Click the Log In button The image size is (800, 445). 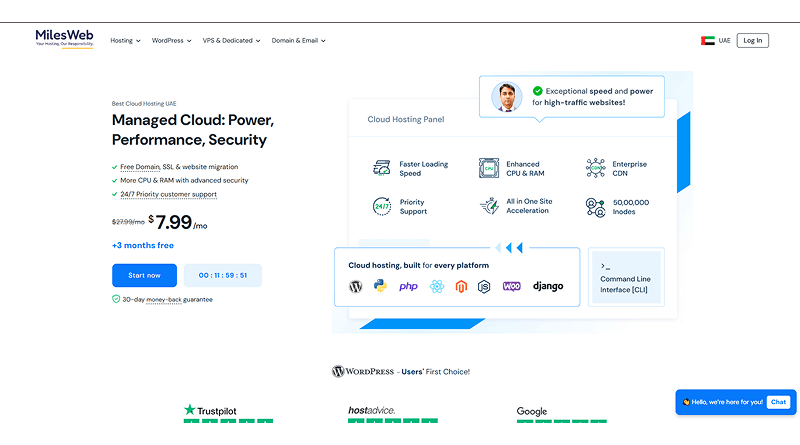[753, 40]
